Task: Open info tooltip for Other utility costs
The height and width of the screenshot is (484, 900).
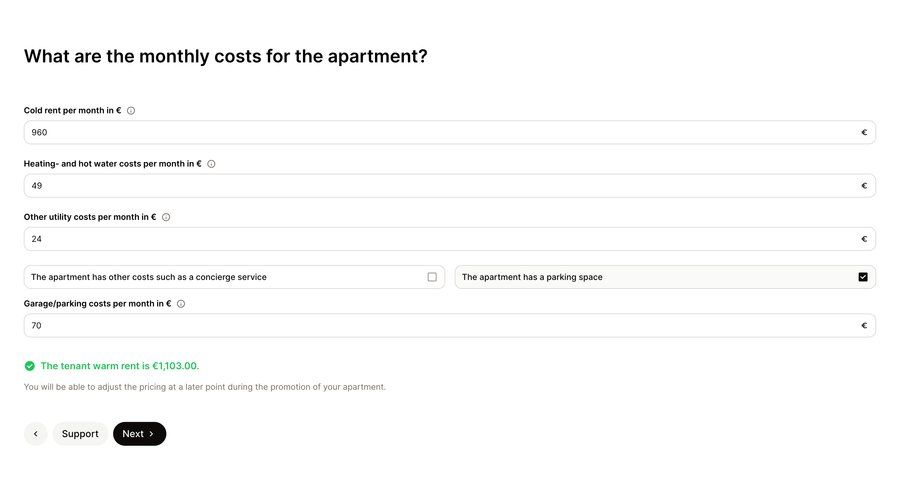Action: [166, 218]
